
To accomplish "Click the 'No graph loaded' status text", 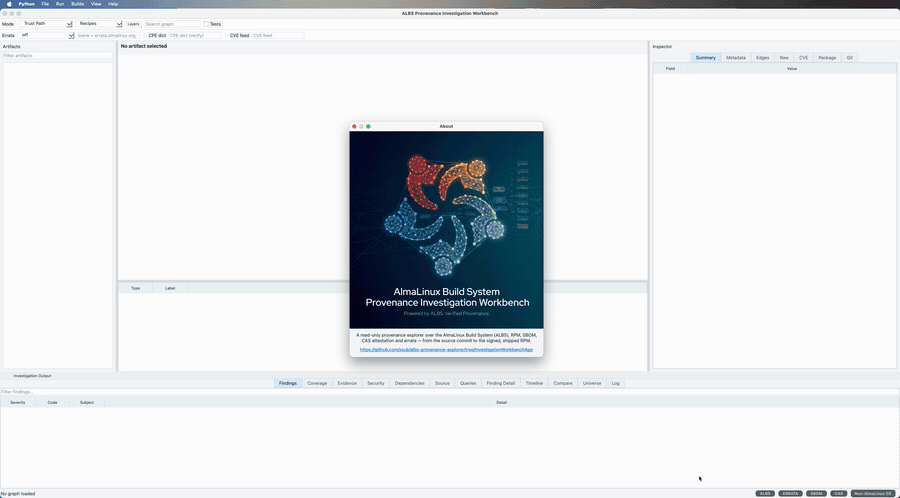I will click(x=18, y=493).
